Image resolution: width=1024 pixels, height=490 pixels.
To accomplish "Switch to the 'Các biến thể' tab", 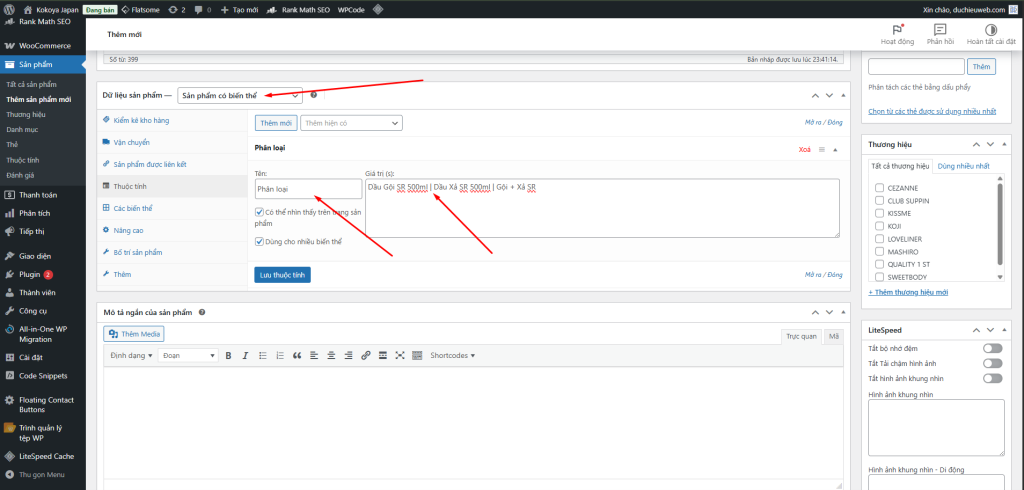I will [132, 208].
